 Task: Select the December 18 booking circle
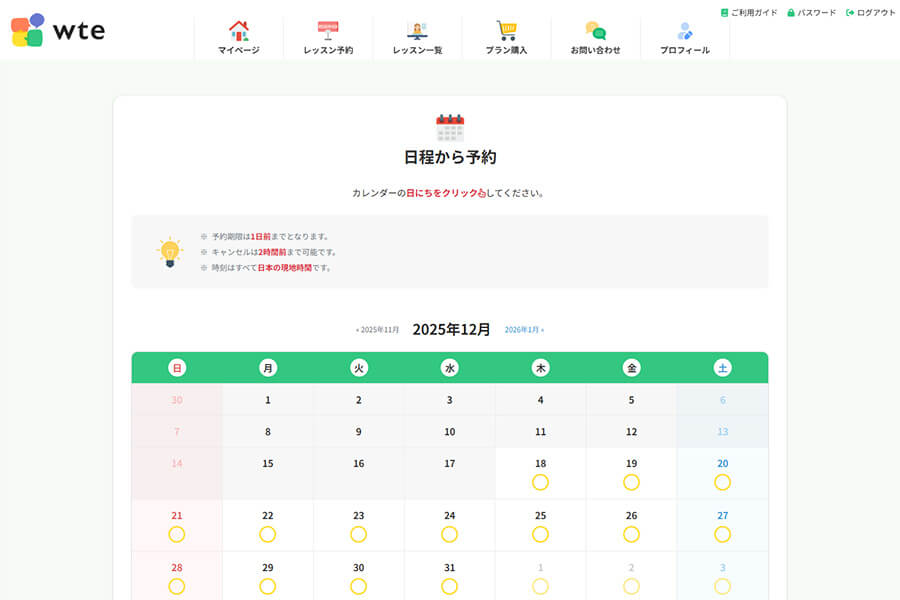[540, 483]
